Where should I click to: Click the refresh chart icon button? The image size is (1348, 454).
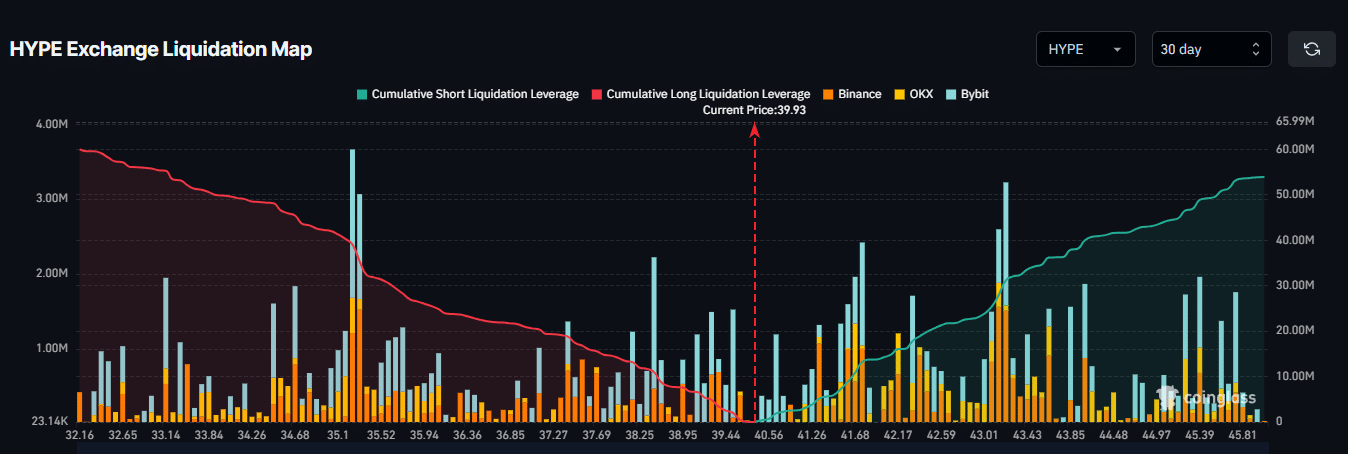(x=1311, y=49)
